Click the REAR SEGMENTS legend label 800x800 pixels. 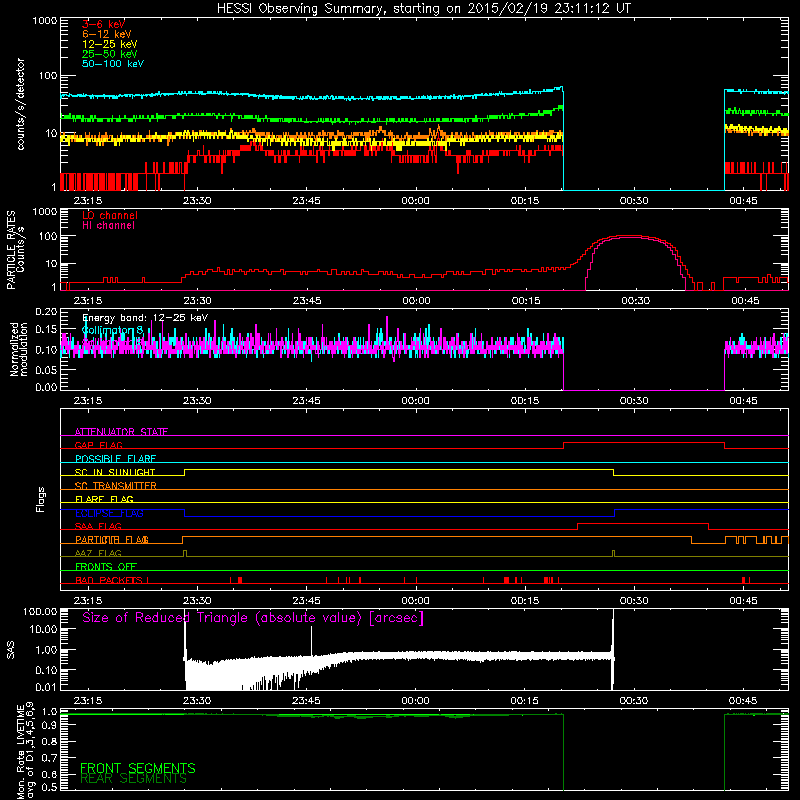coord(134,779)
